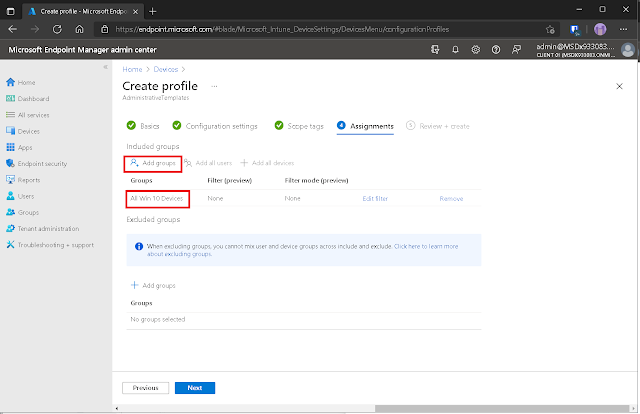Click the browser address bar URL
Image resolution: width=640 pixels, height=414 pixels.
click(282, 29)
